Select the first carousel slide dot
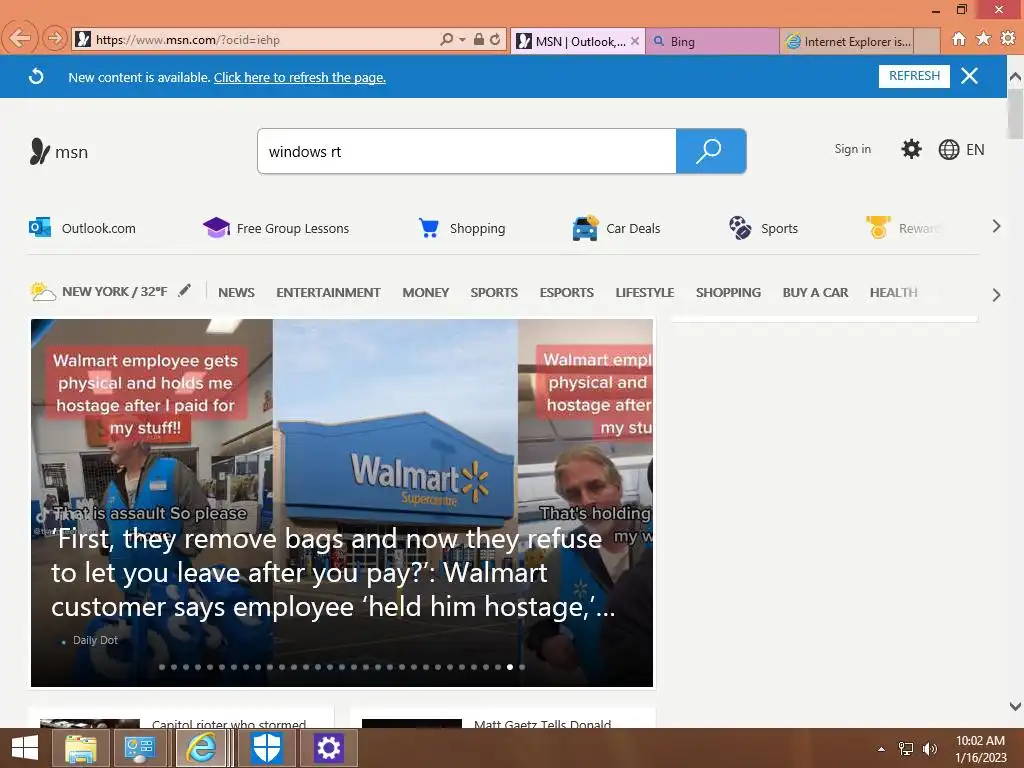The width and height of the screenshot is (1024, 768). [x=162, y=667]
